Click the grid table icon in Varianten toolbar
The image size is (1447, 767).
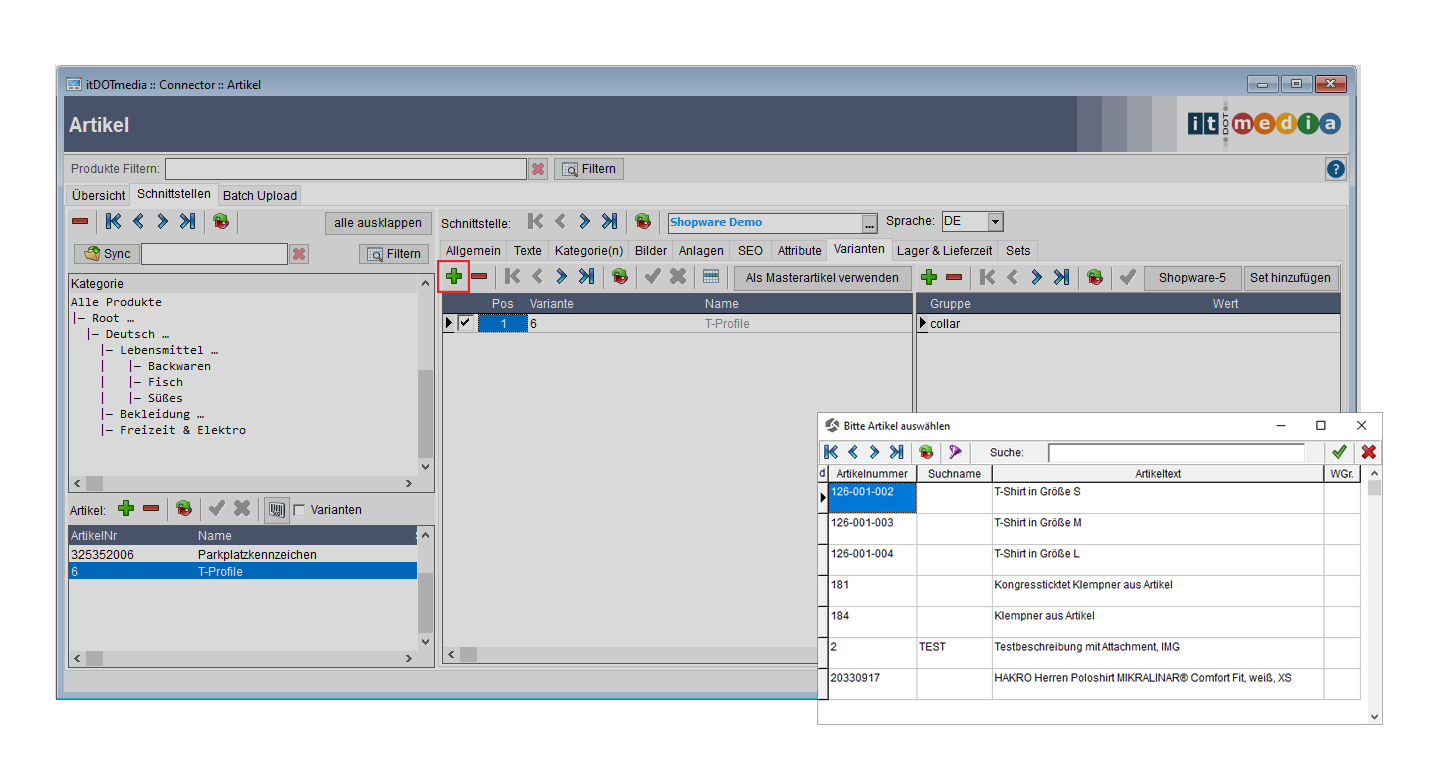(711, 277)
